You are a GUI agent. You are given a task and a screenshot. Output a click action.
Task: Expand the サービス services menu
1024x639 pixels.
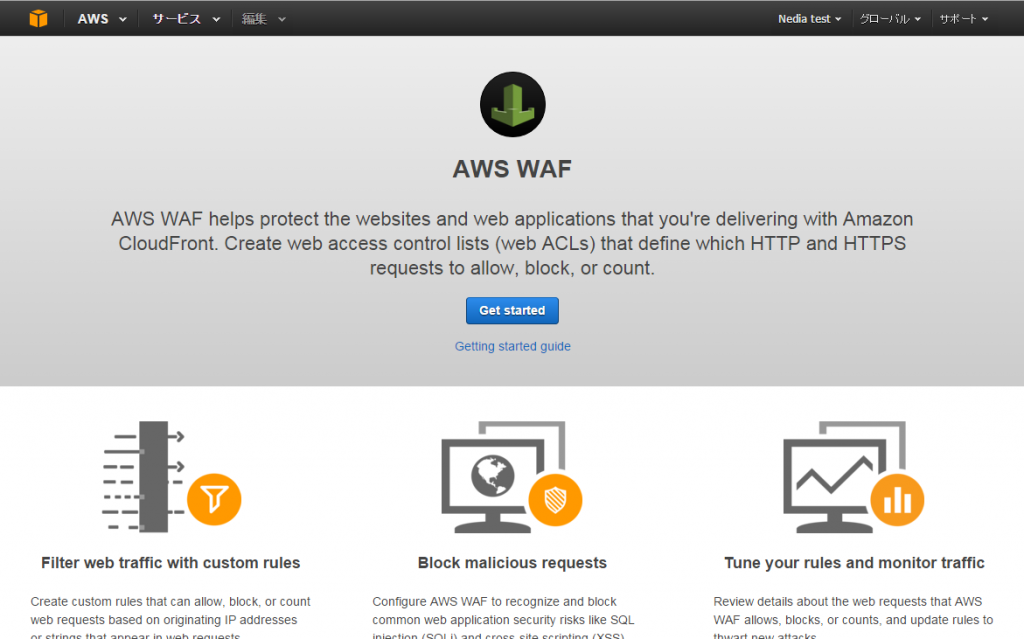click(186, 19)
